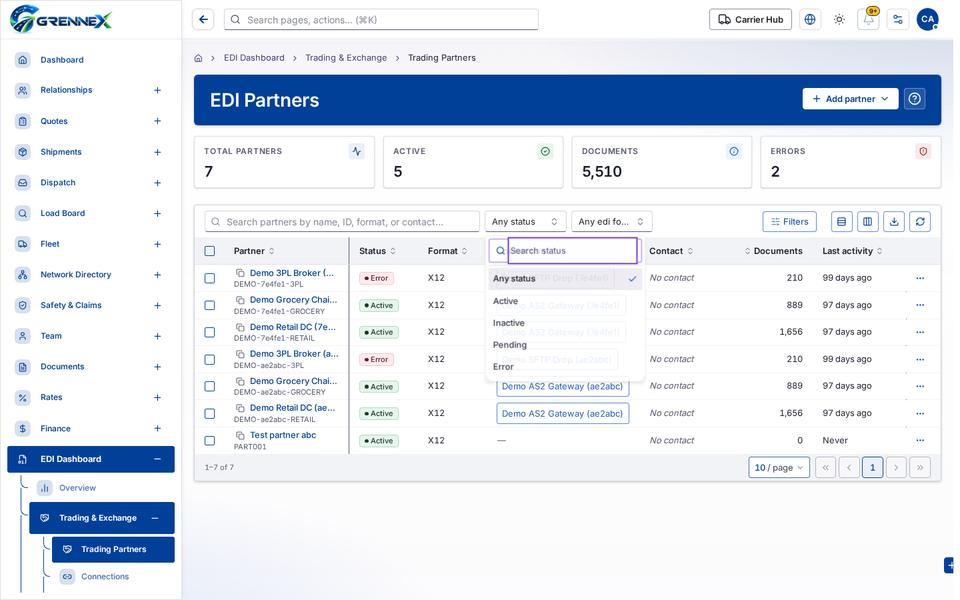The height and width of the screenshot is (600, 960).
Task: Expand the Shipments sidebar section
Action: 157,152
